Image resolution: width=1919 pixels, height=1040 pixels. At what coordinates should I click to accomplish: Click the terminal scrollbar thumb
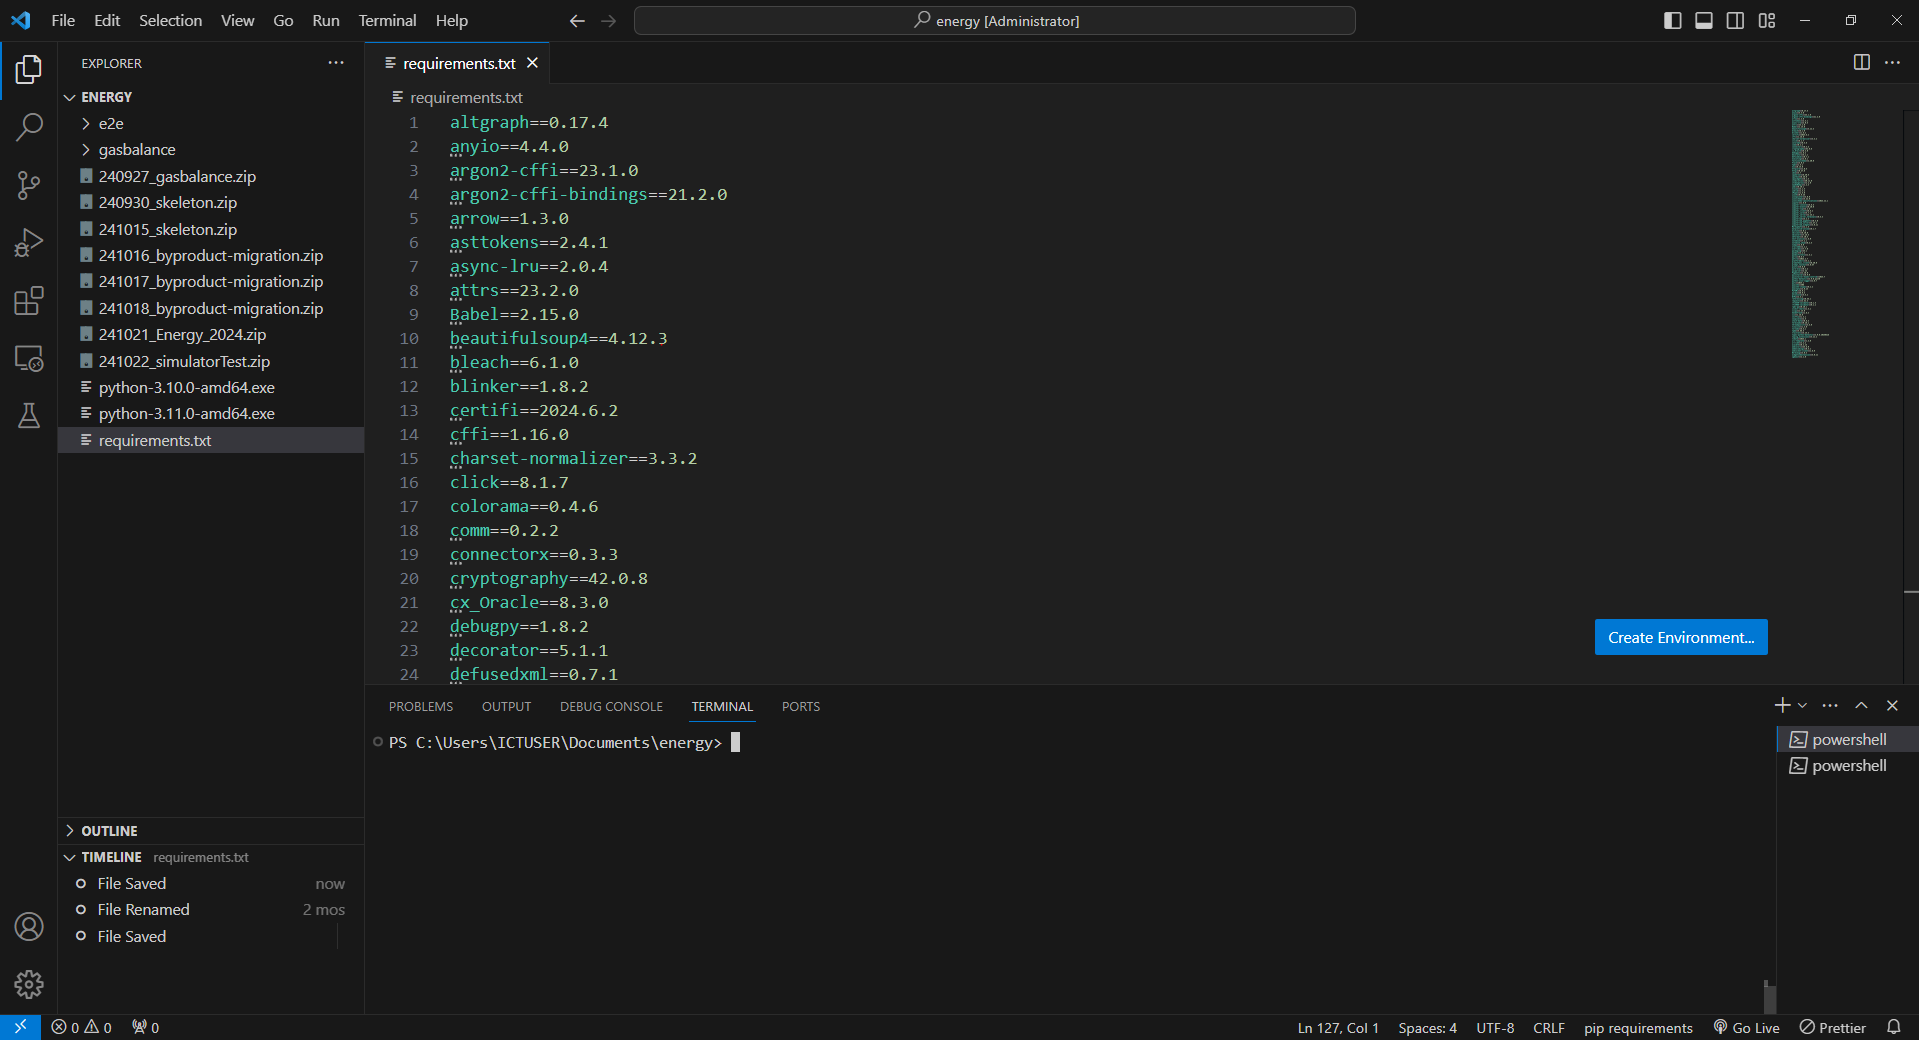point(1769,996)
